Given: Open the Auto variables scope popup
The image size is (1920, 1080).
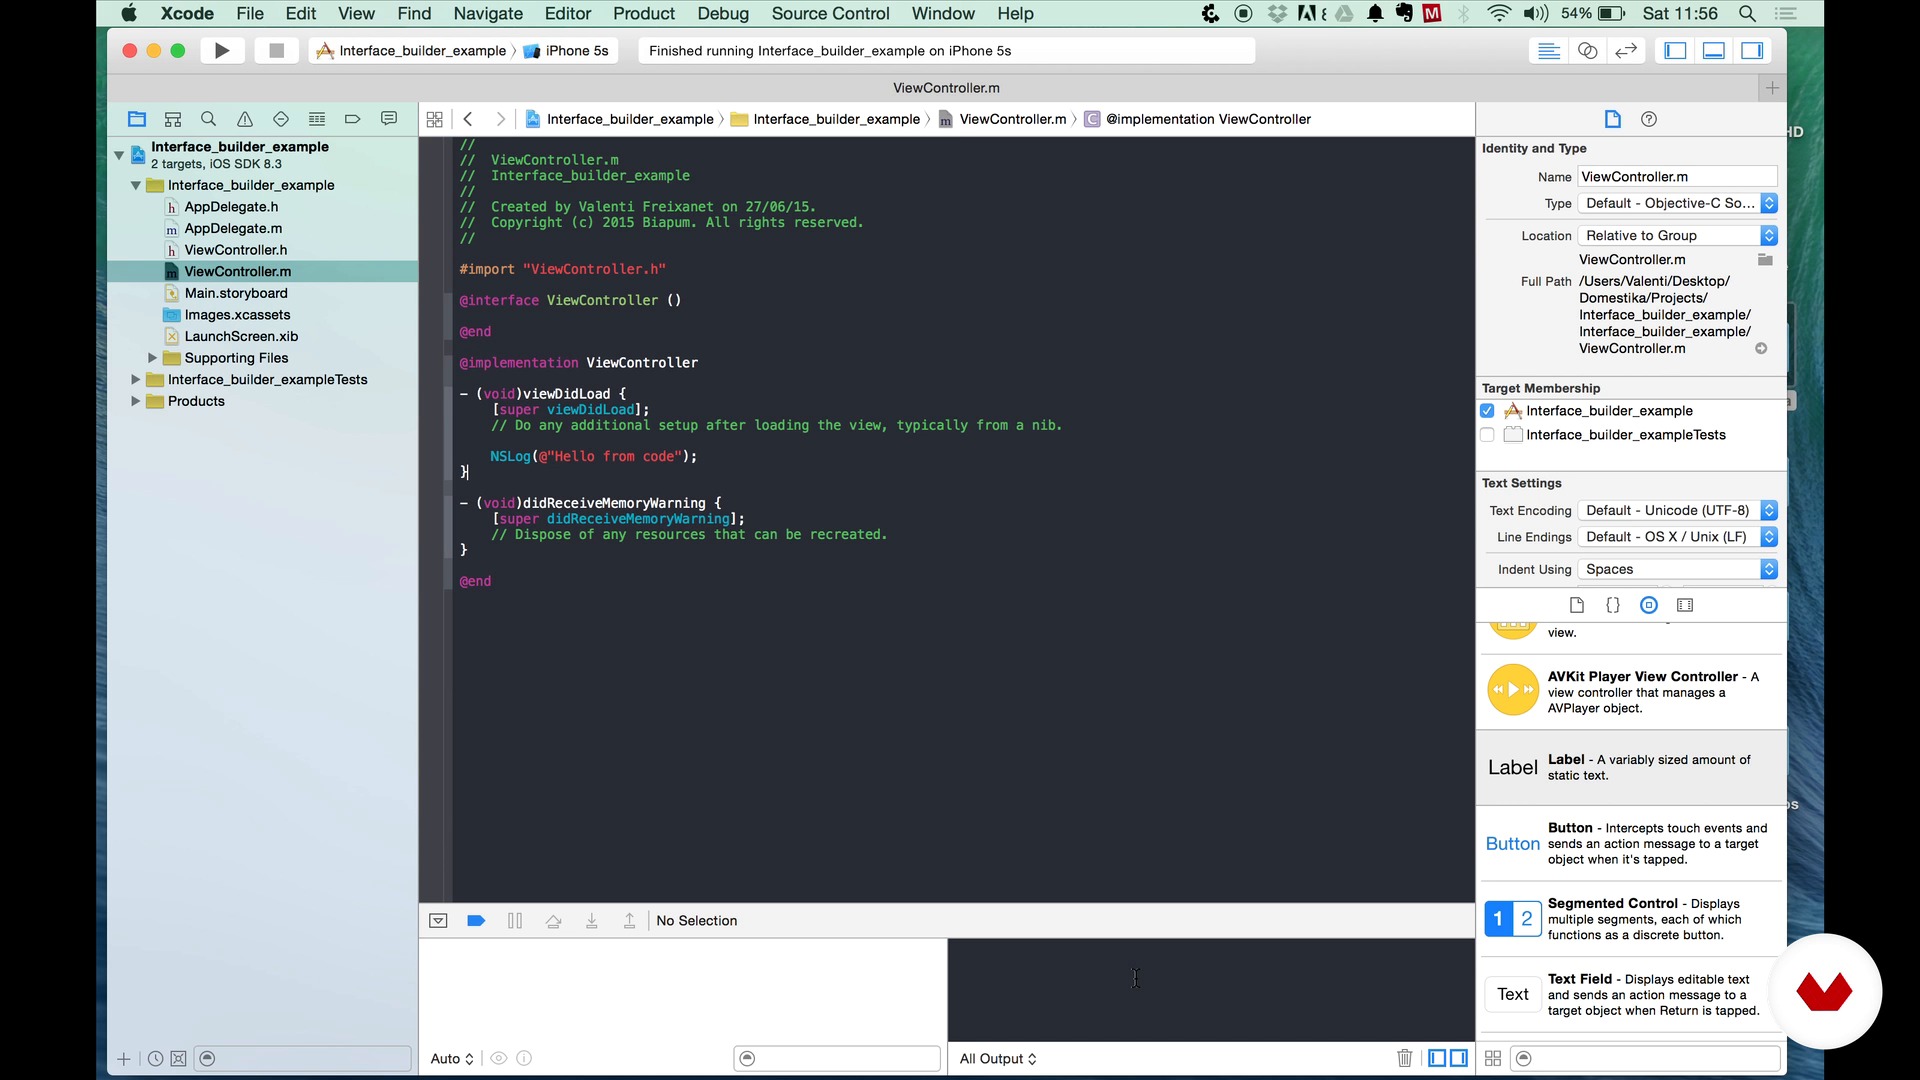Looking at the screenshot, I should coord(452,1058).
